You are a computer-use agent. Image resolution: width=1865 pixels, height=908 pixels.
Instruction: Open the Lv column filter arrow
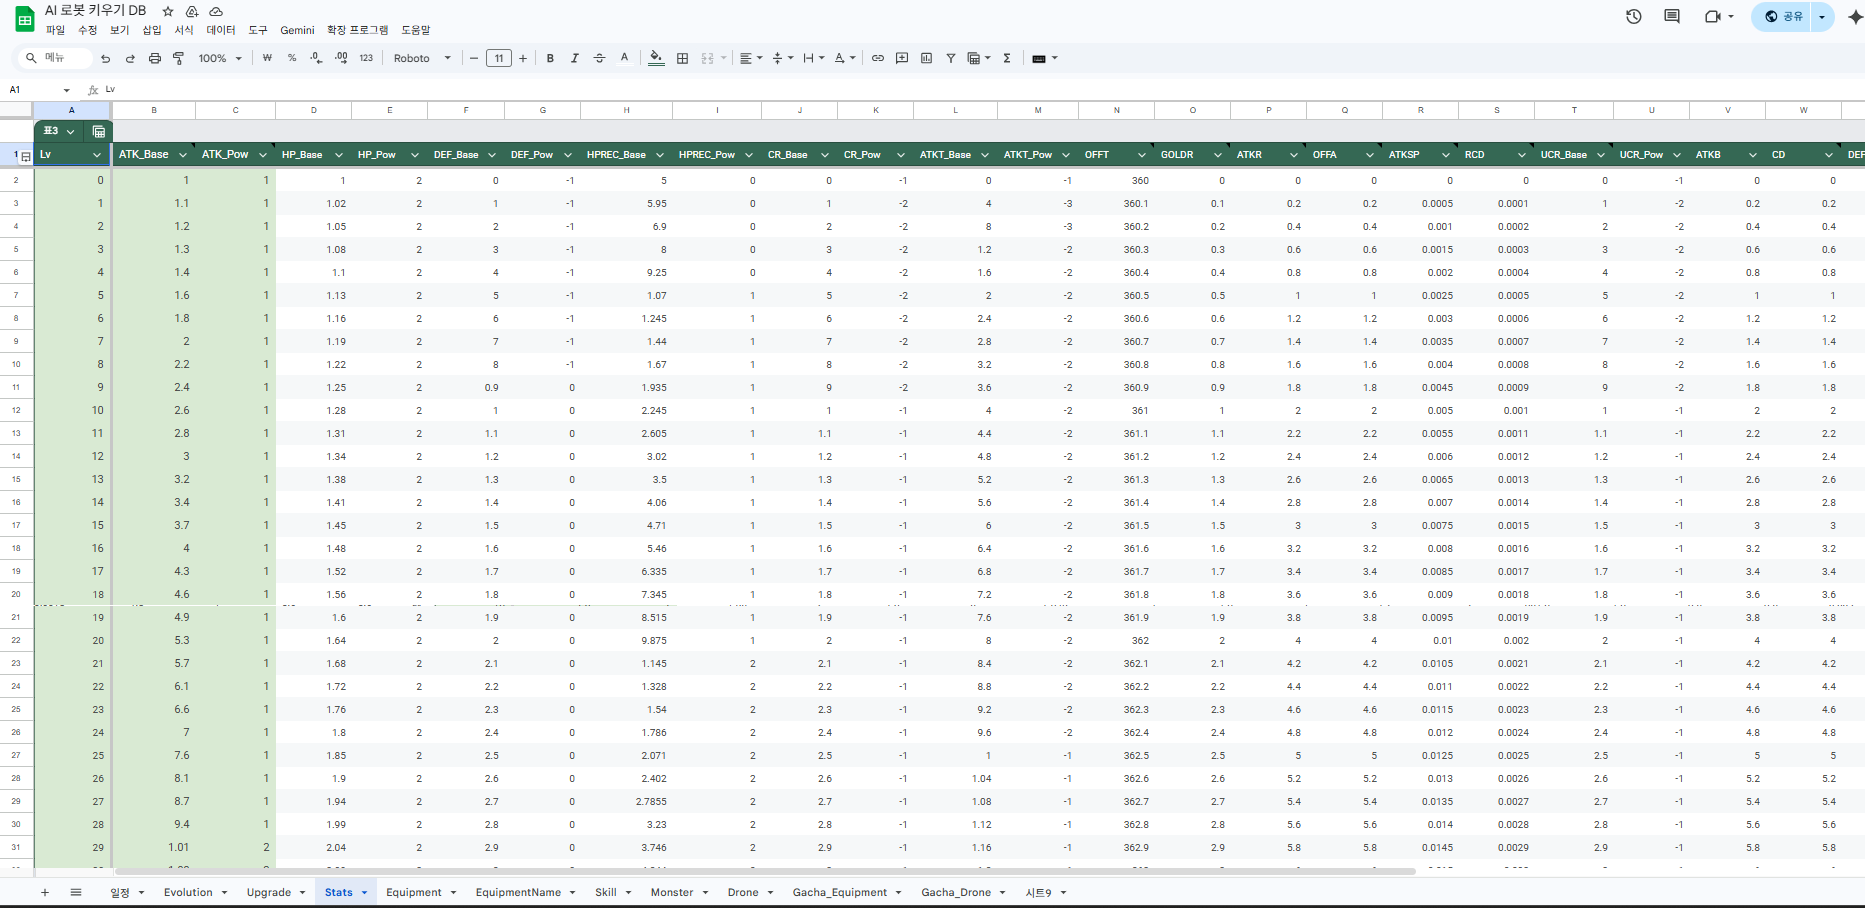[x=97, y=155]
